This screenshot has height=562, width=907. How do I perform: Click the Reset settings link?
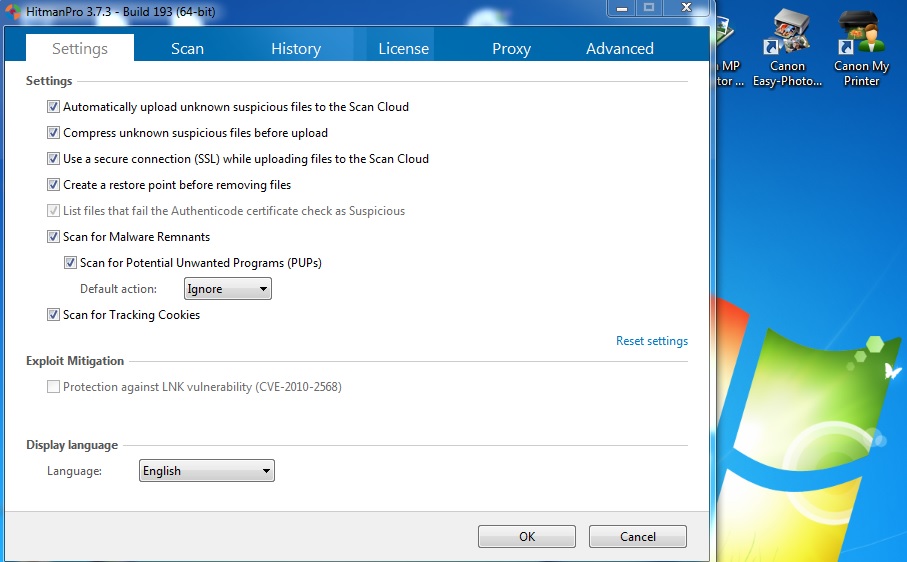coord(652,341)
